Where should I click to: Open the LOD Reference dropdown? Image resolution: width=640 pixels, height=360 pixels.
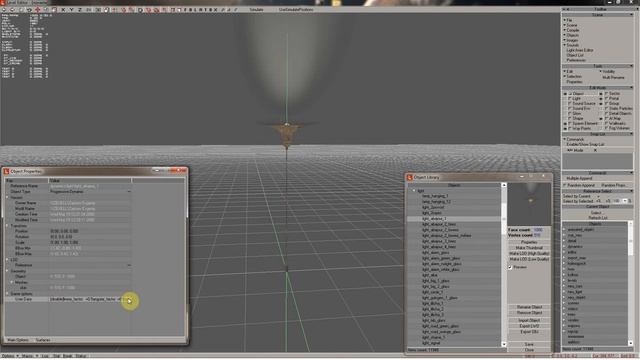click(x=129, y=265)
